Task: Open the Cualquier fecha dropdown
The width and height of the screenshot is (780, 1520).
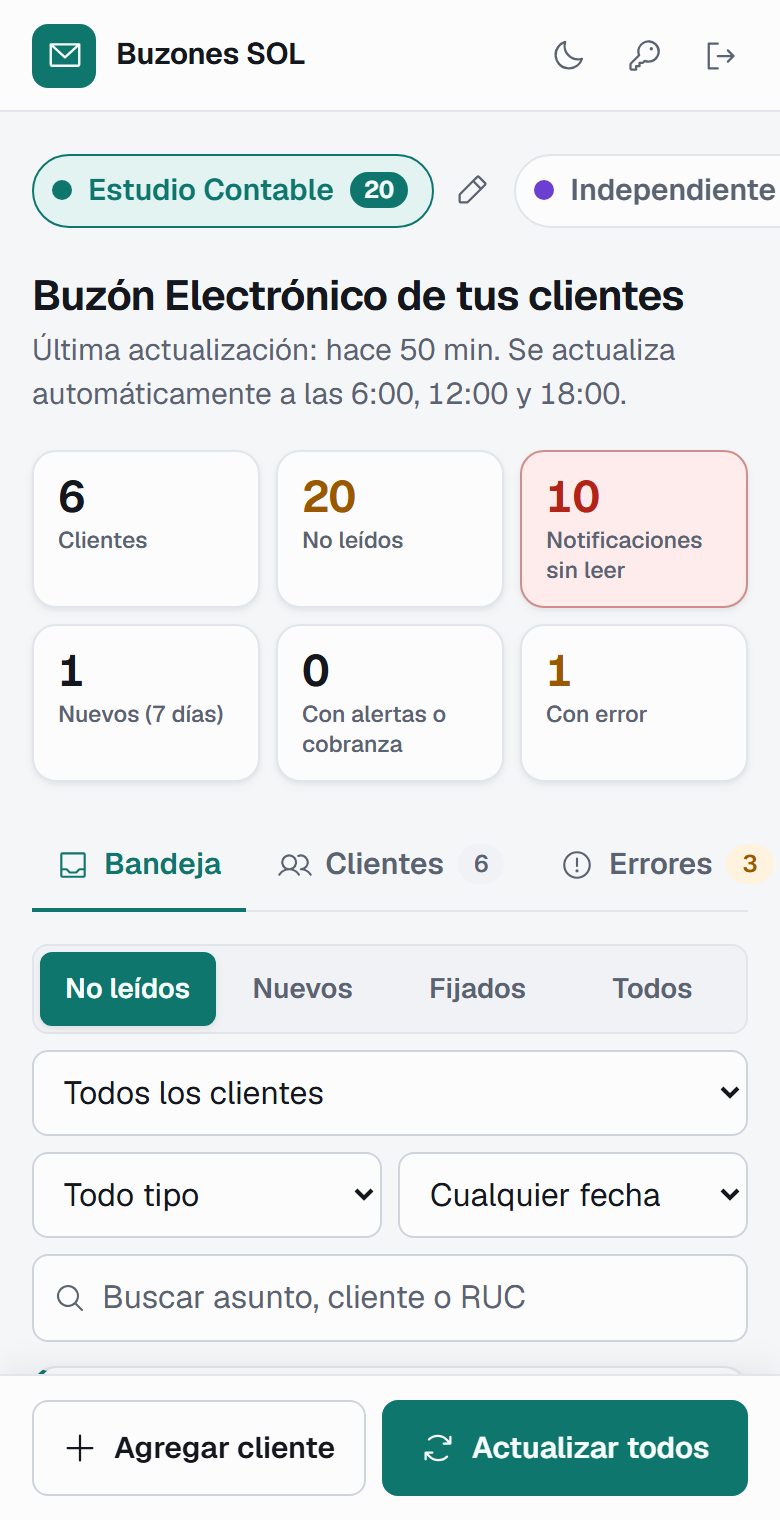Action: [x=573, y=1195]
